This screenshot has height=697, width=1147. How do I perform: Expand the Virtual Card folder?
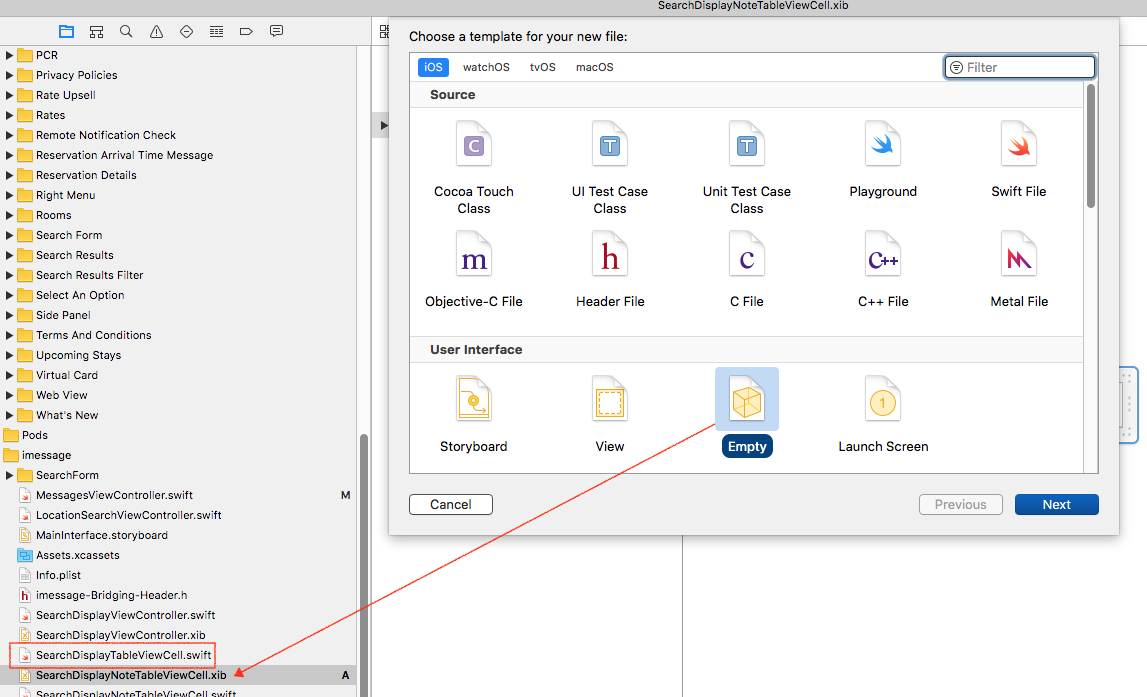[10, 375]
